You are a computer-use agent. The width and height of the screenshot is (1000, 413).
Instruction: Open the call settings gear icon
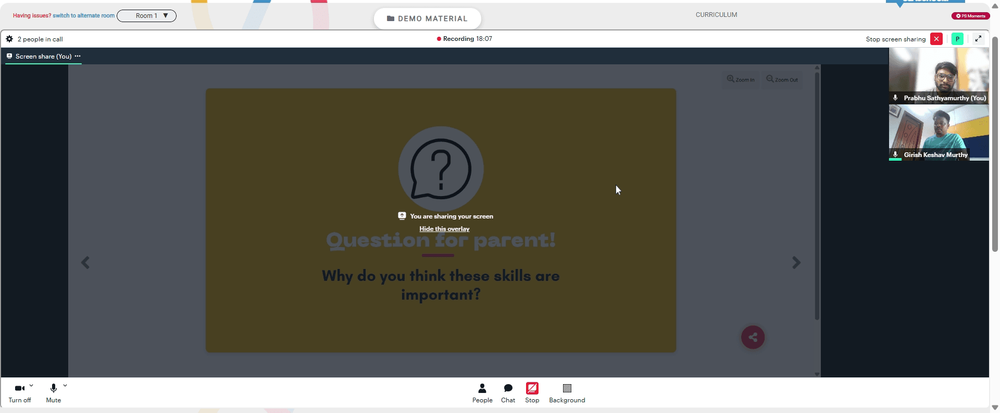9,39
